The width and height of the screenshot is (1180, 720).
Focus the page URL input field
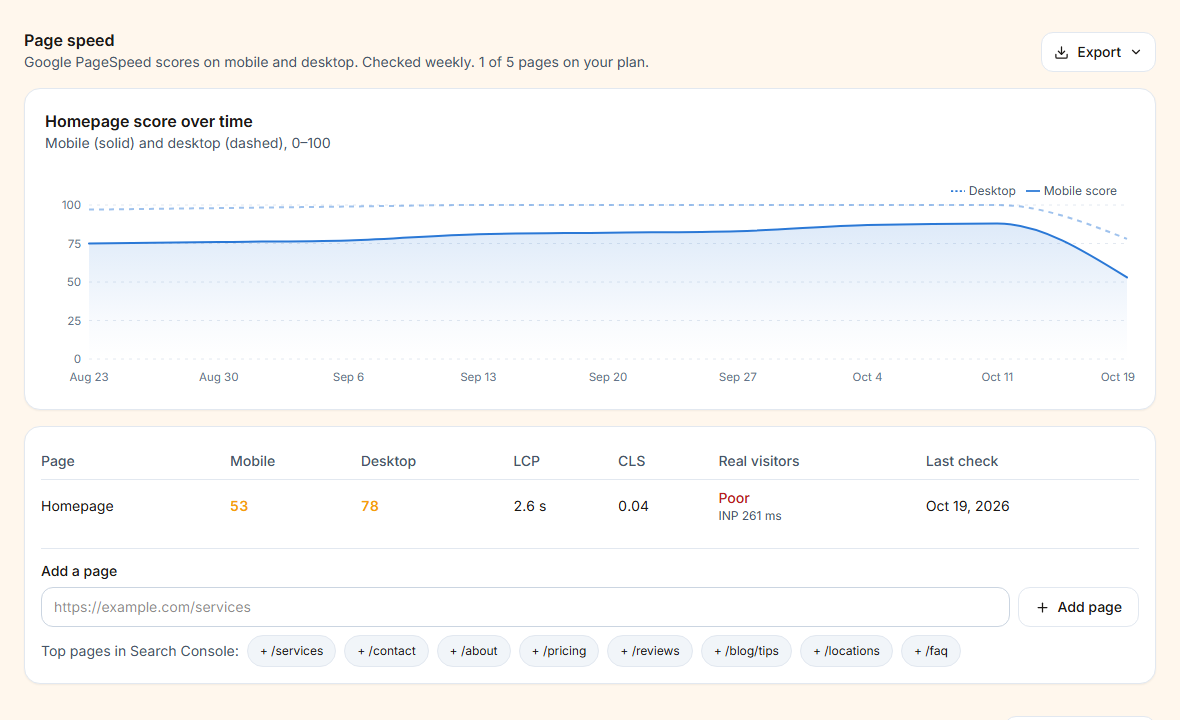(x=525, y=607)
